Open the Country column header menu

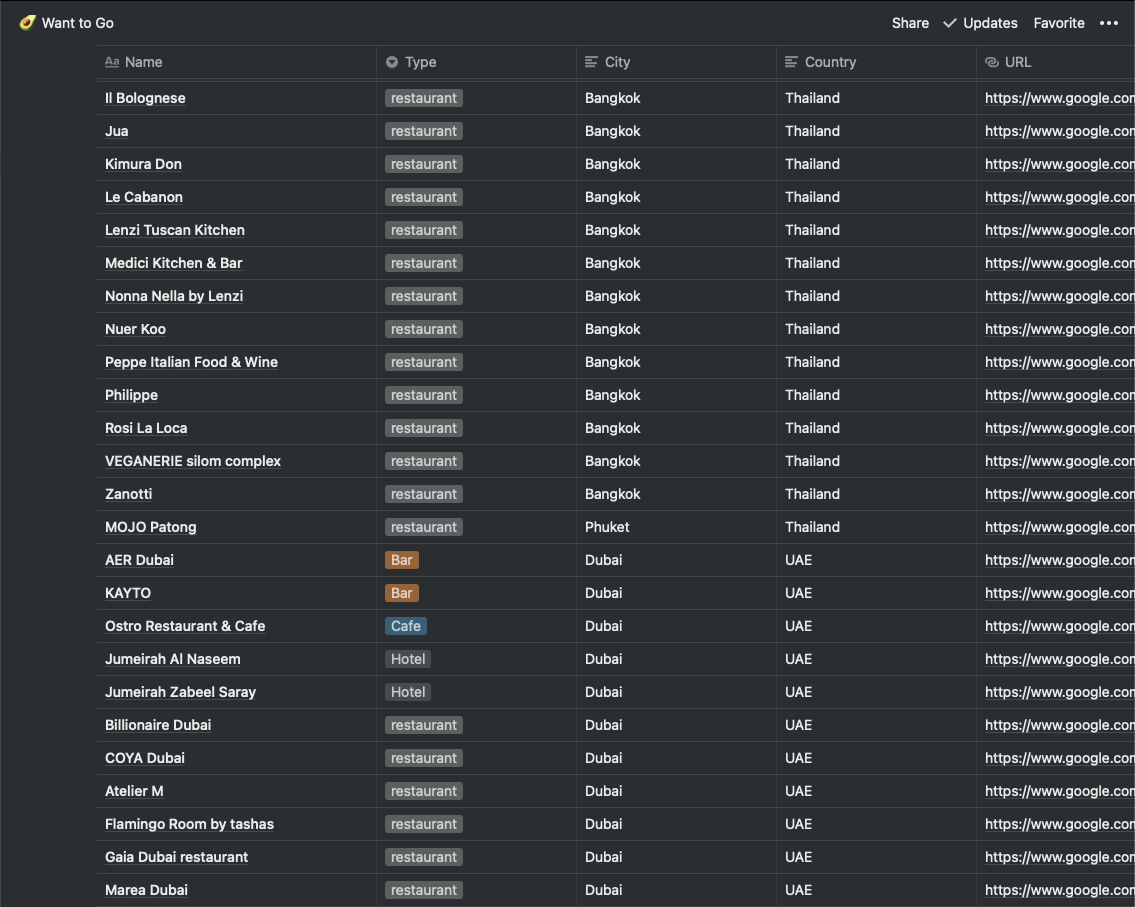click(x=876, y=62)
